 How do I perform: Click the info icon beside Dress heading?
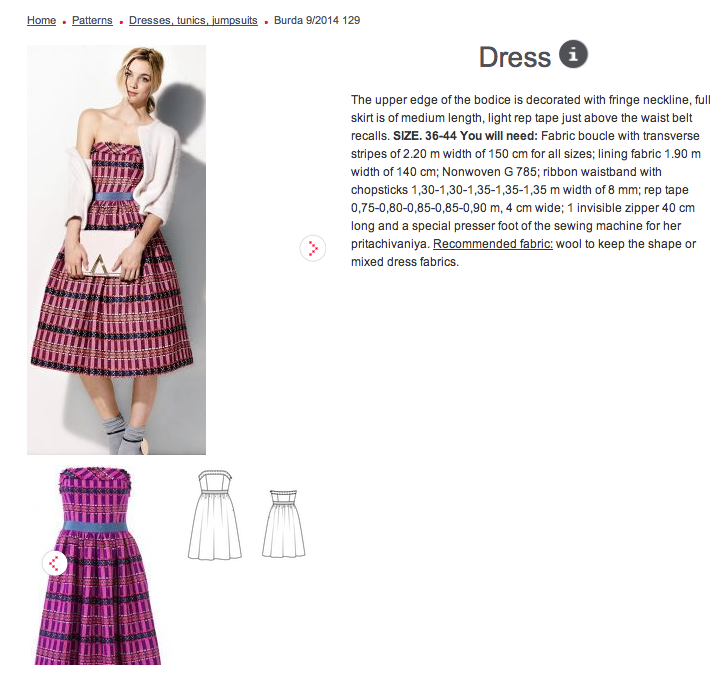click(573, 54)
